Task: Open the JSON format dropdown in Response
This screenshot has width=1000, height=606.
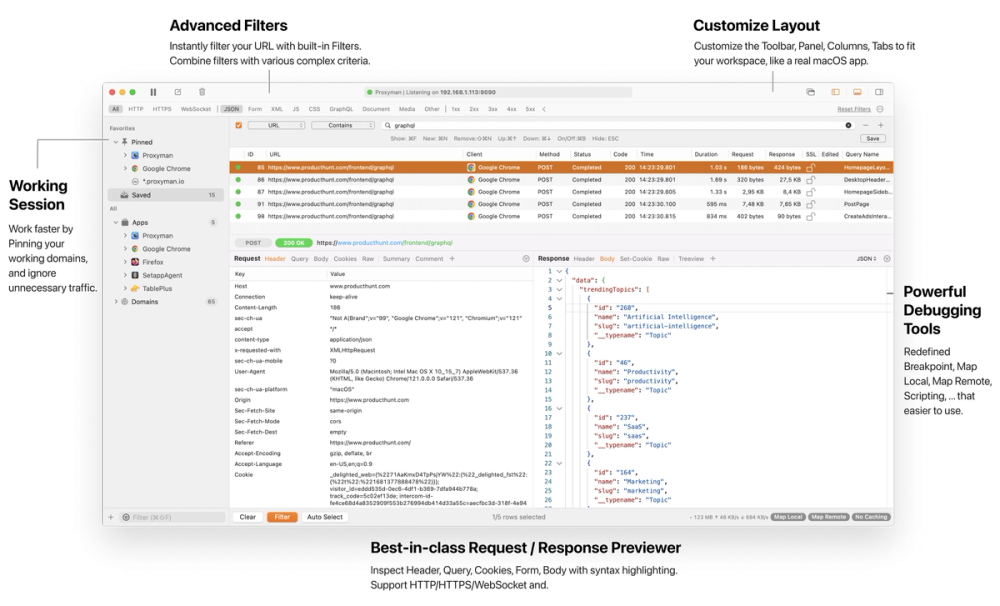Action: tap(866, 258)
